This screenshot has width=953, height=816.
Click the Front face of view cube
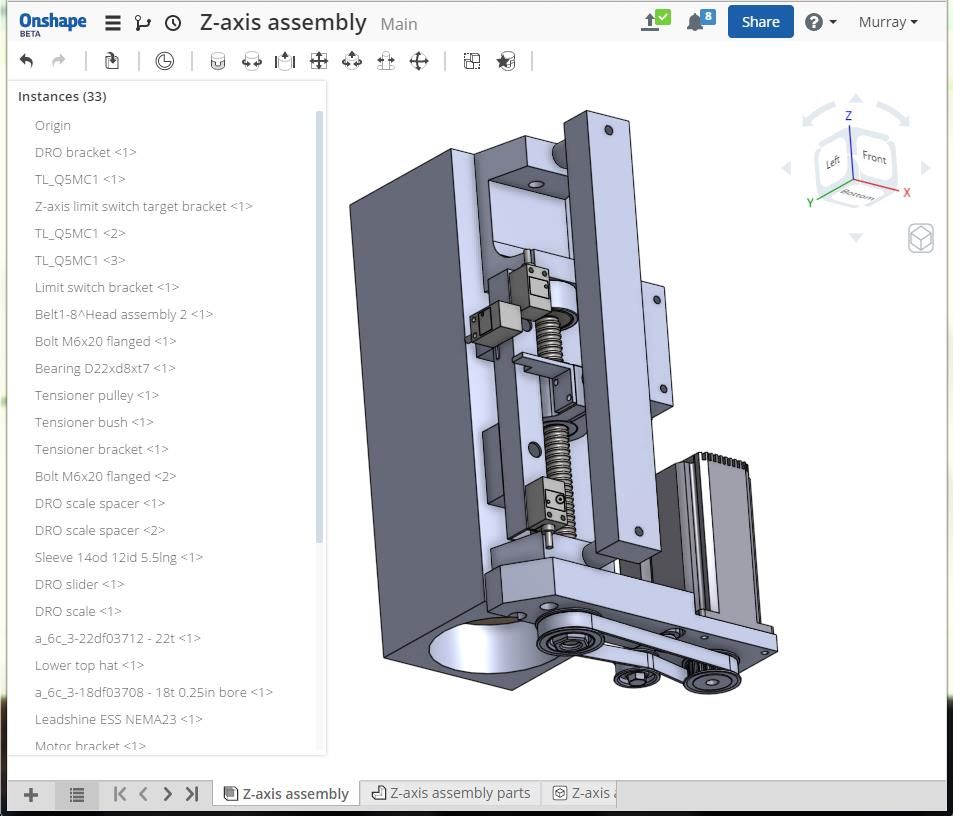pos(874,157)
